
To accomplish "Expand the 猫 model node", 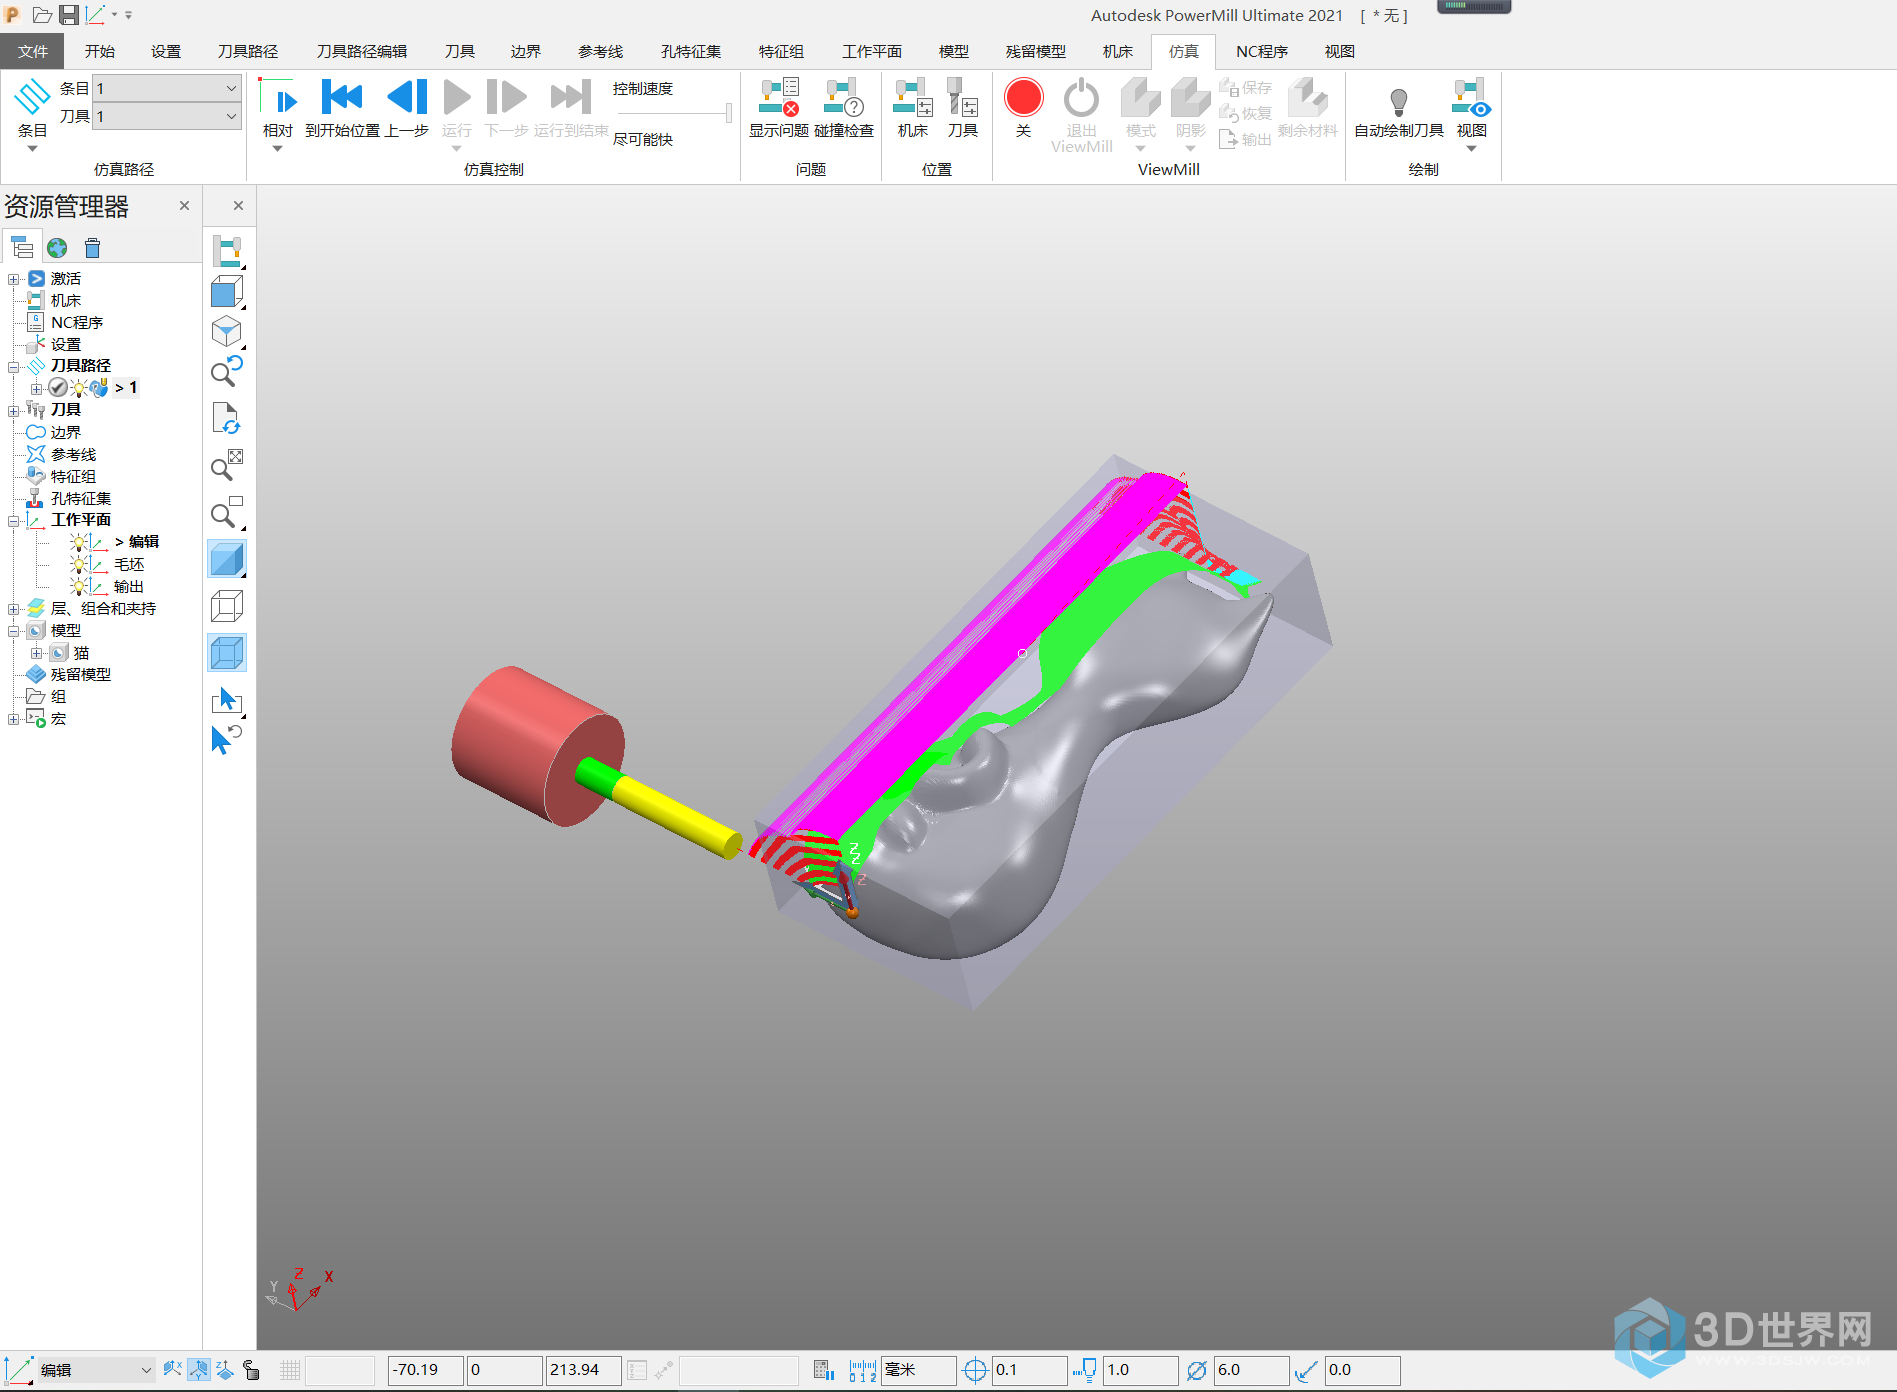I will pyautogui.click(x=36, y=653).
